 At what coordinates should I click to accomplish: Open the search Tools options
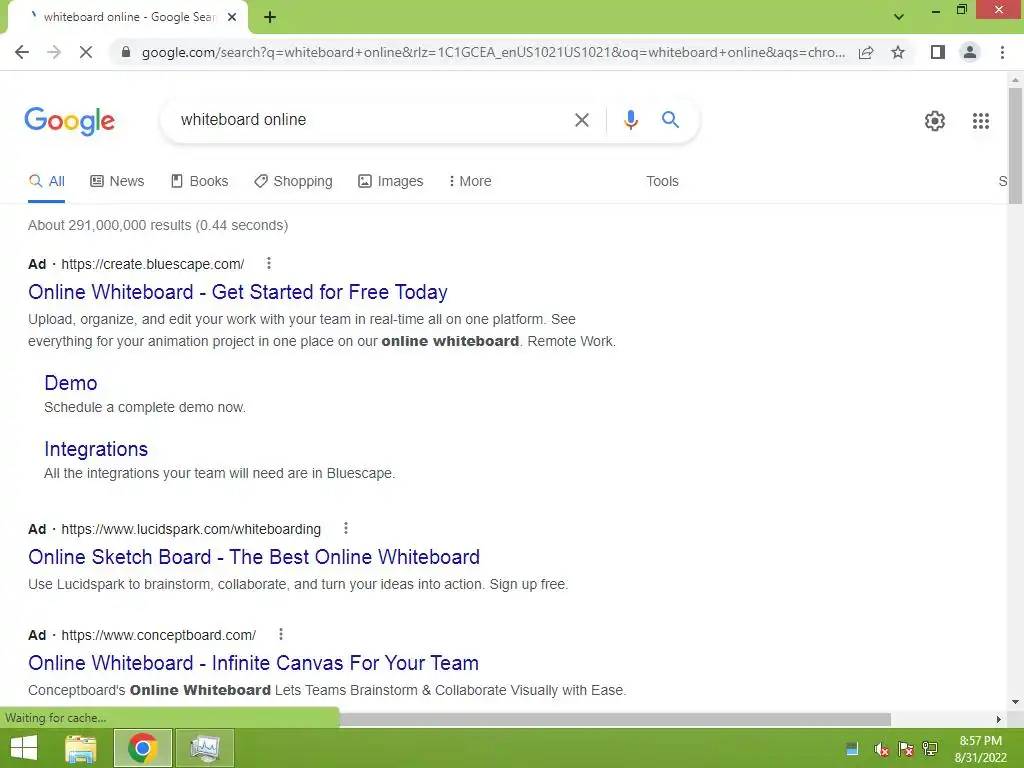point(662,182)
